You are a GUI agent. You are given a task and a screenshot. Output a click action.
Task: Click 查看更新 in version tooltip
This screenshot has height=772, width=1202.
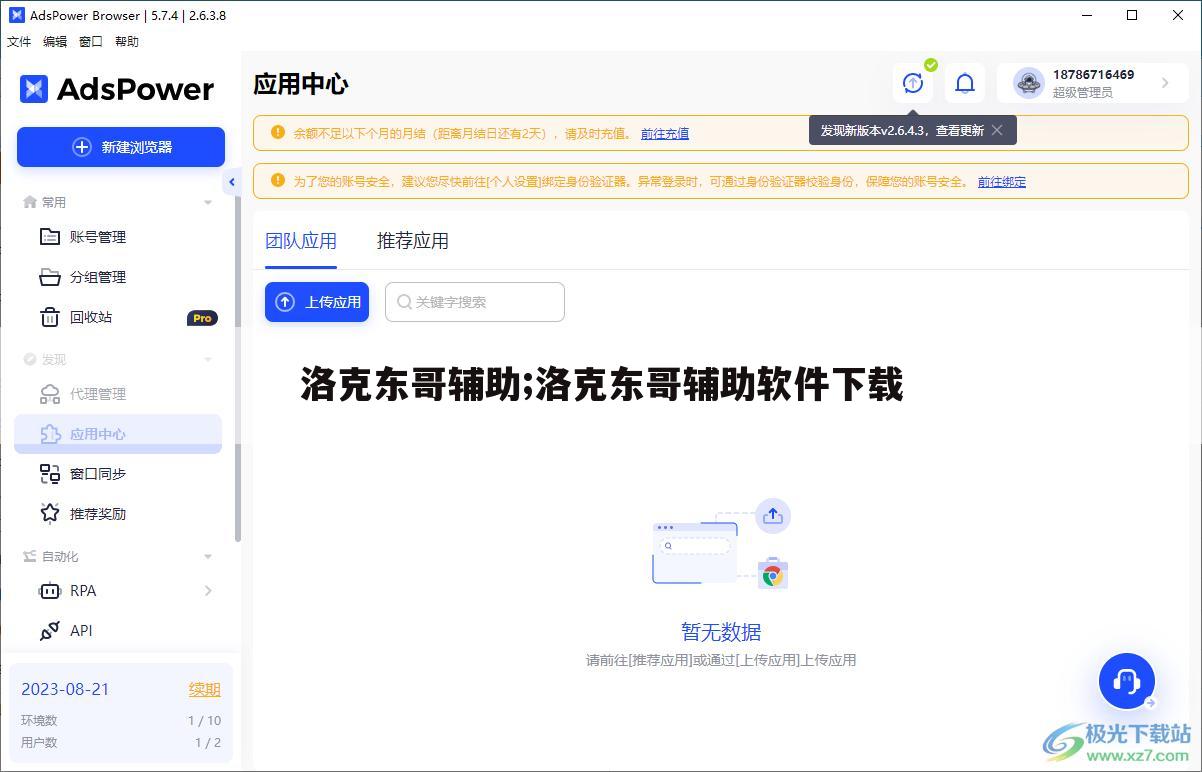coord(960,130)
